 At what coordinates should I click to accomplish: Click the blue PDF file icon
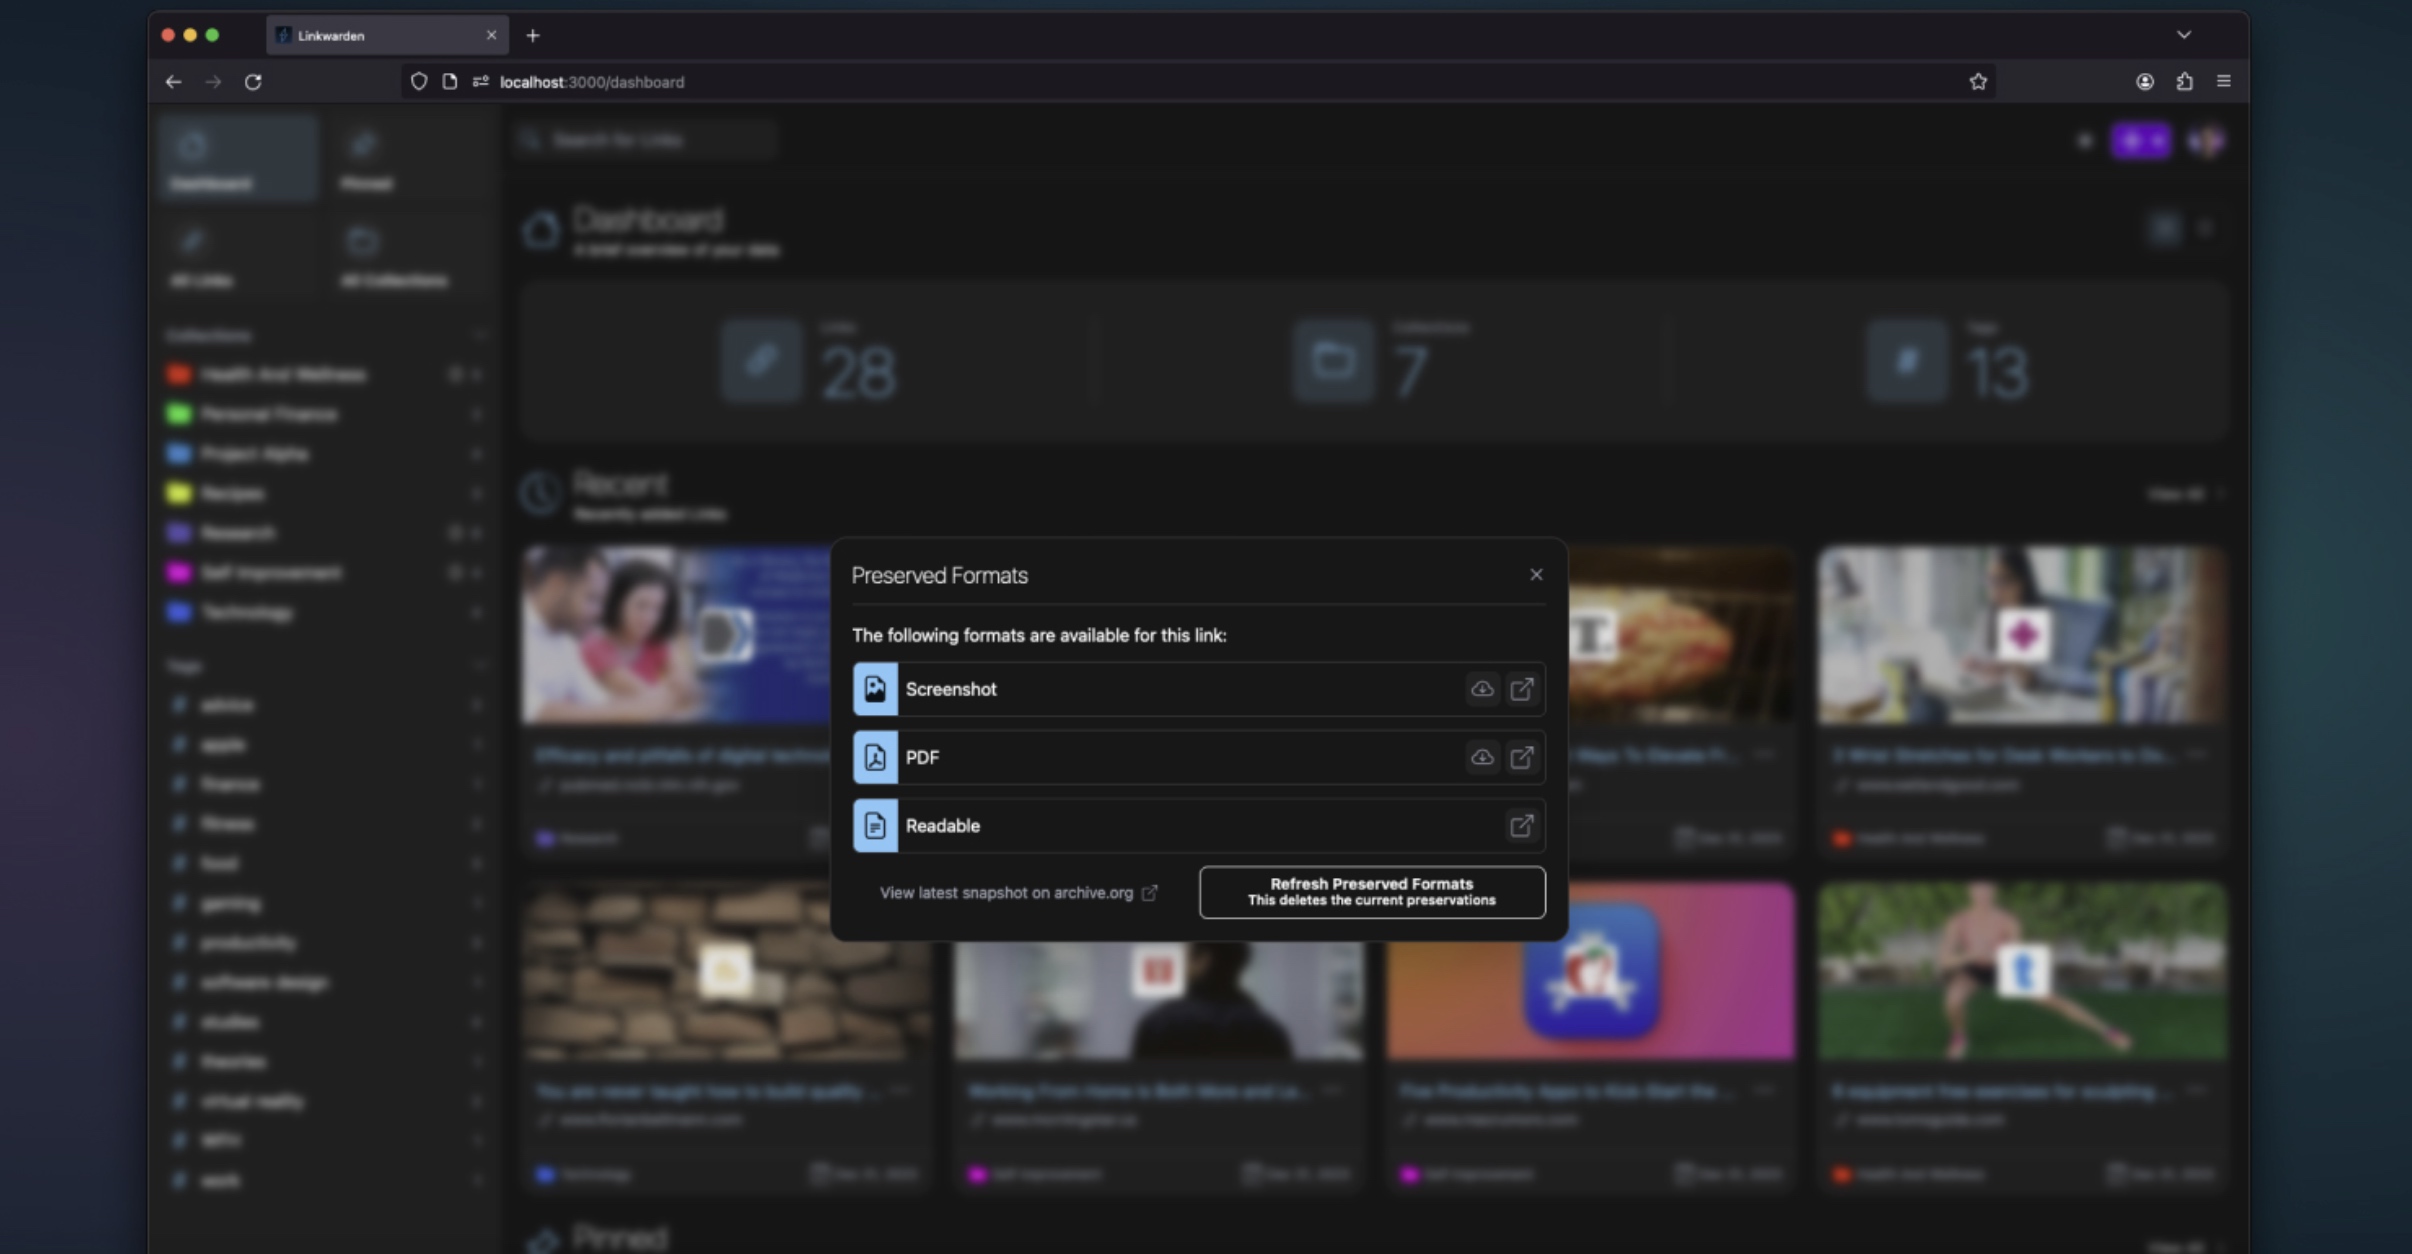[875, 757]
